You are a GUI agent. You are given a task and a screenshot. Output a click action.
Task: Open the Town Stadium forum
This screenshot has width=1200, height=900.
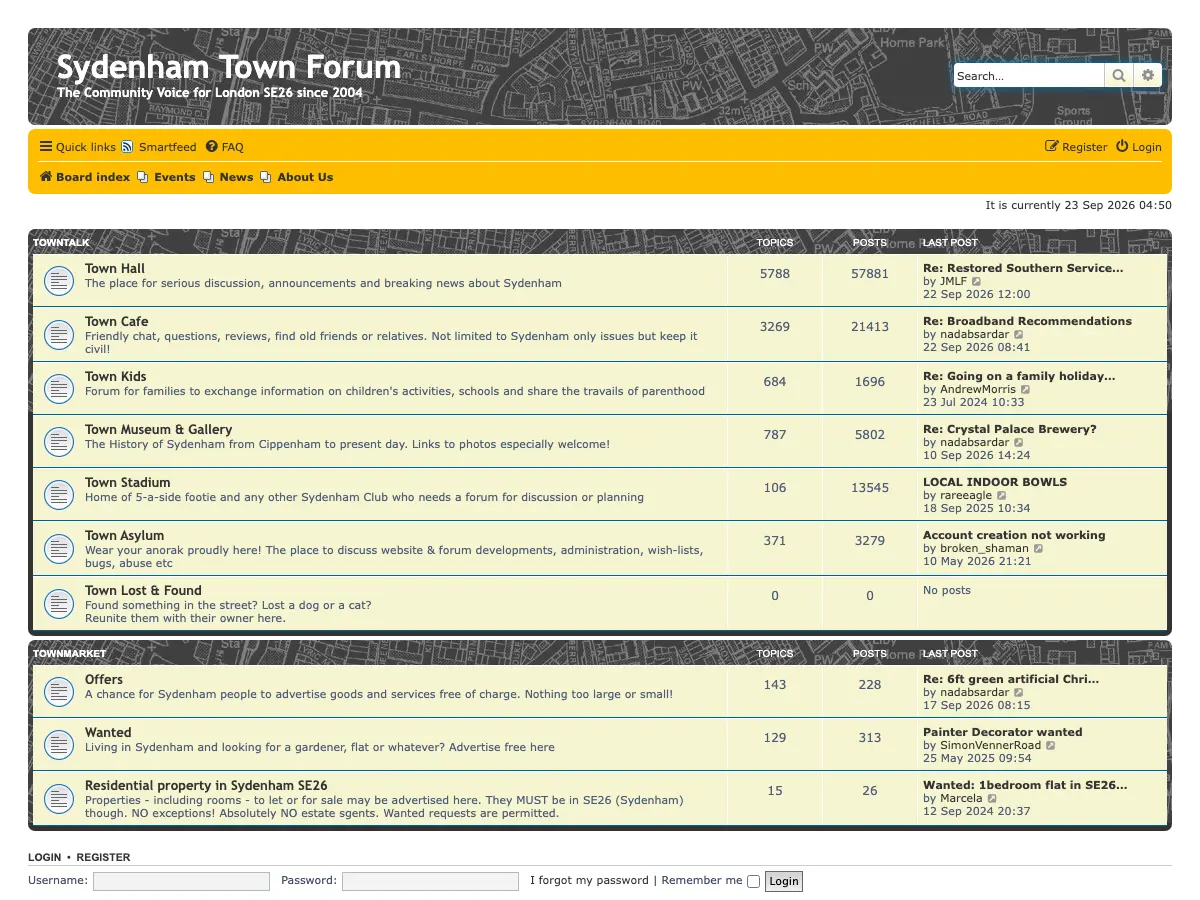coord(128,482)
